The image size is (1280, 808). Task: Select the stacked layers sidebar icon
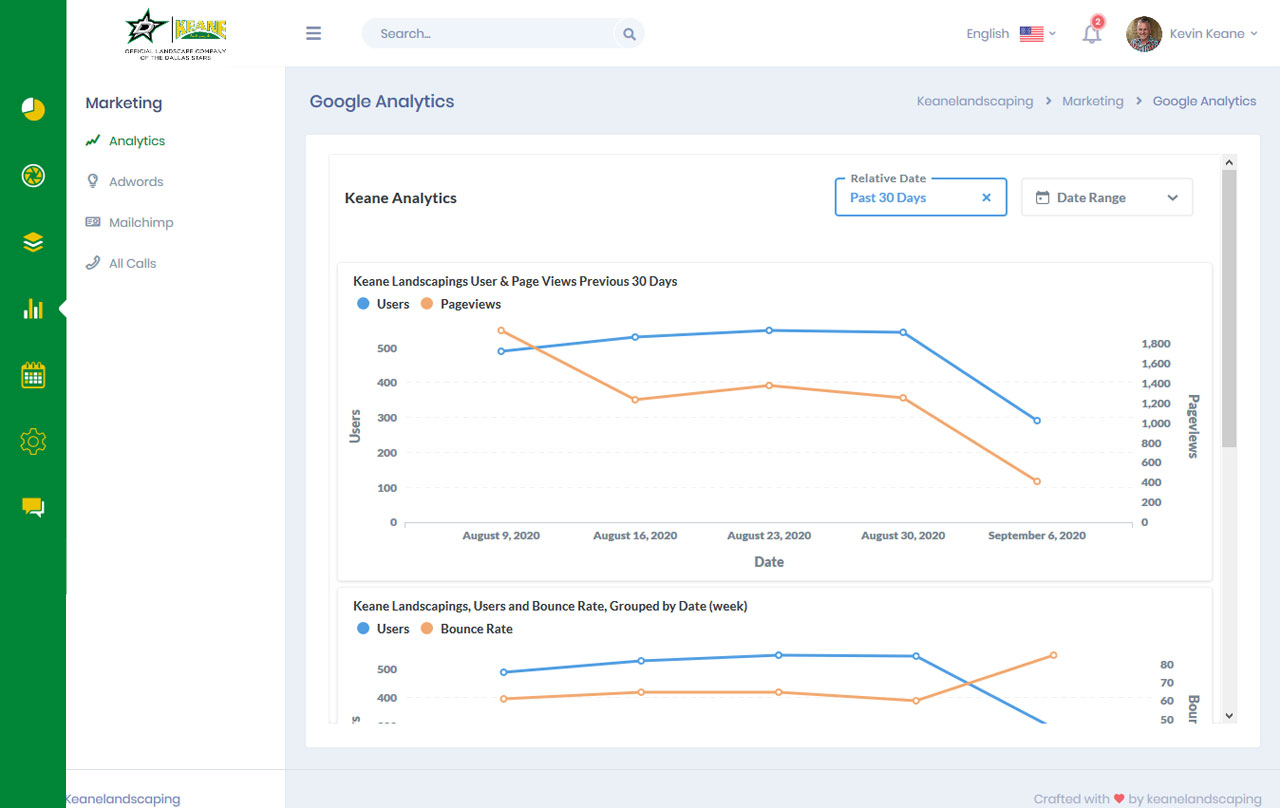(33, 242)
